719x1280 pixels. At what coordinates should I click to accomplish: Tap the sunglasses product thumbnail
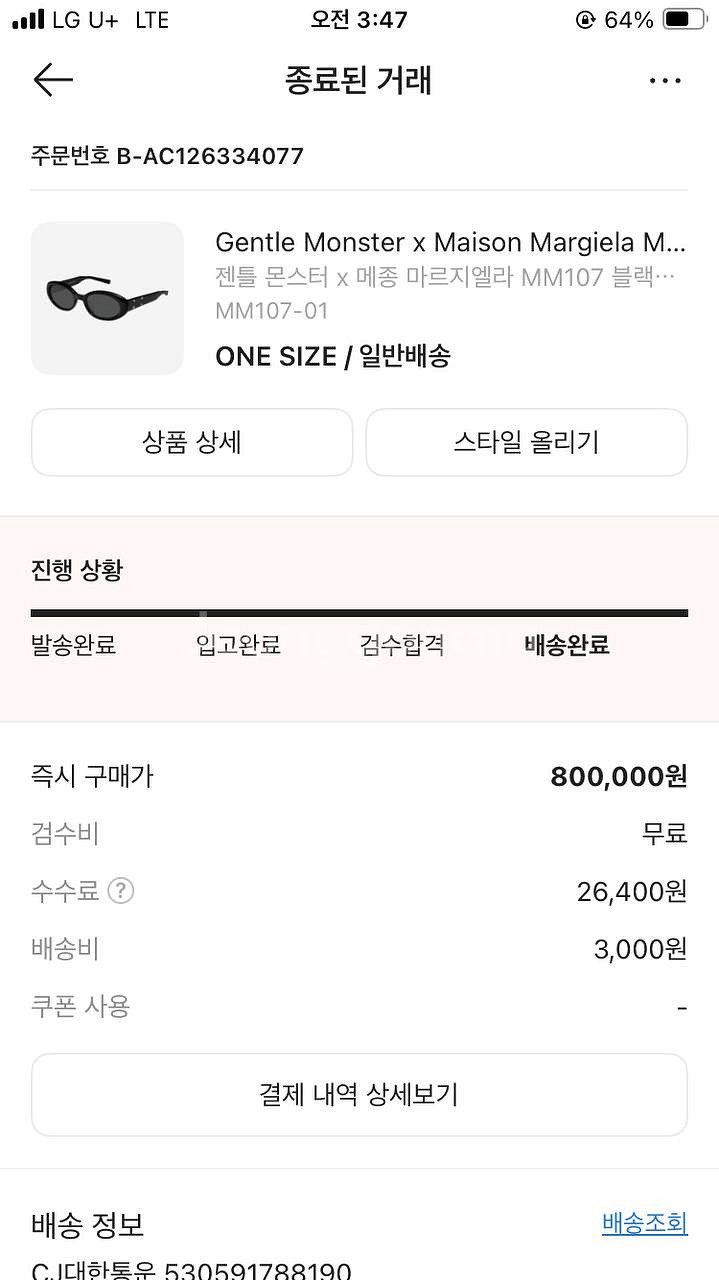coord(108,298)
